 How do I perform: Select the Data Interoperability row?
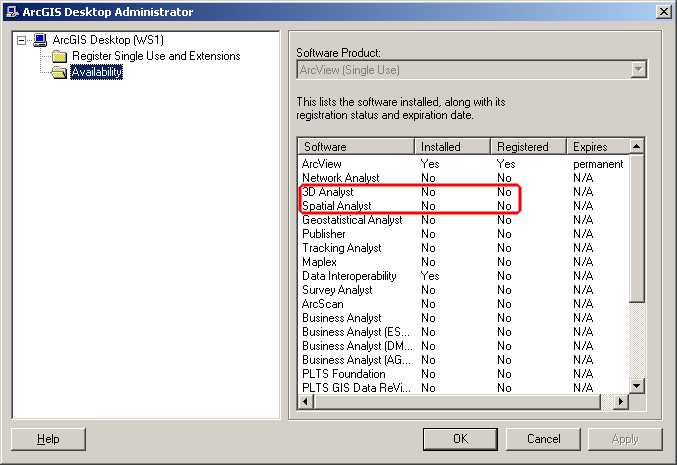(464, 276)
